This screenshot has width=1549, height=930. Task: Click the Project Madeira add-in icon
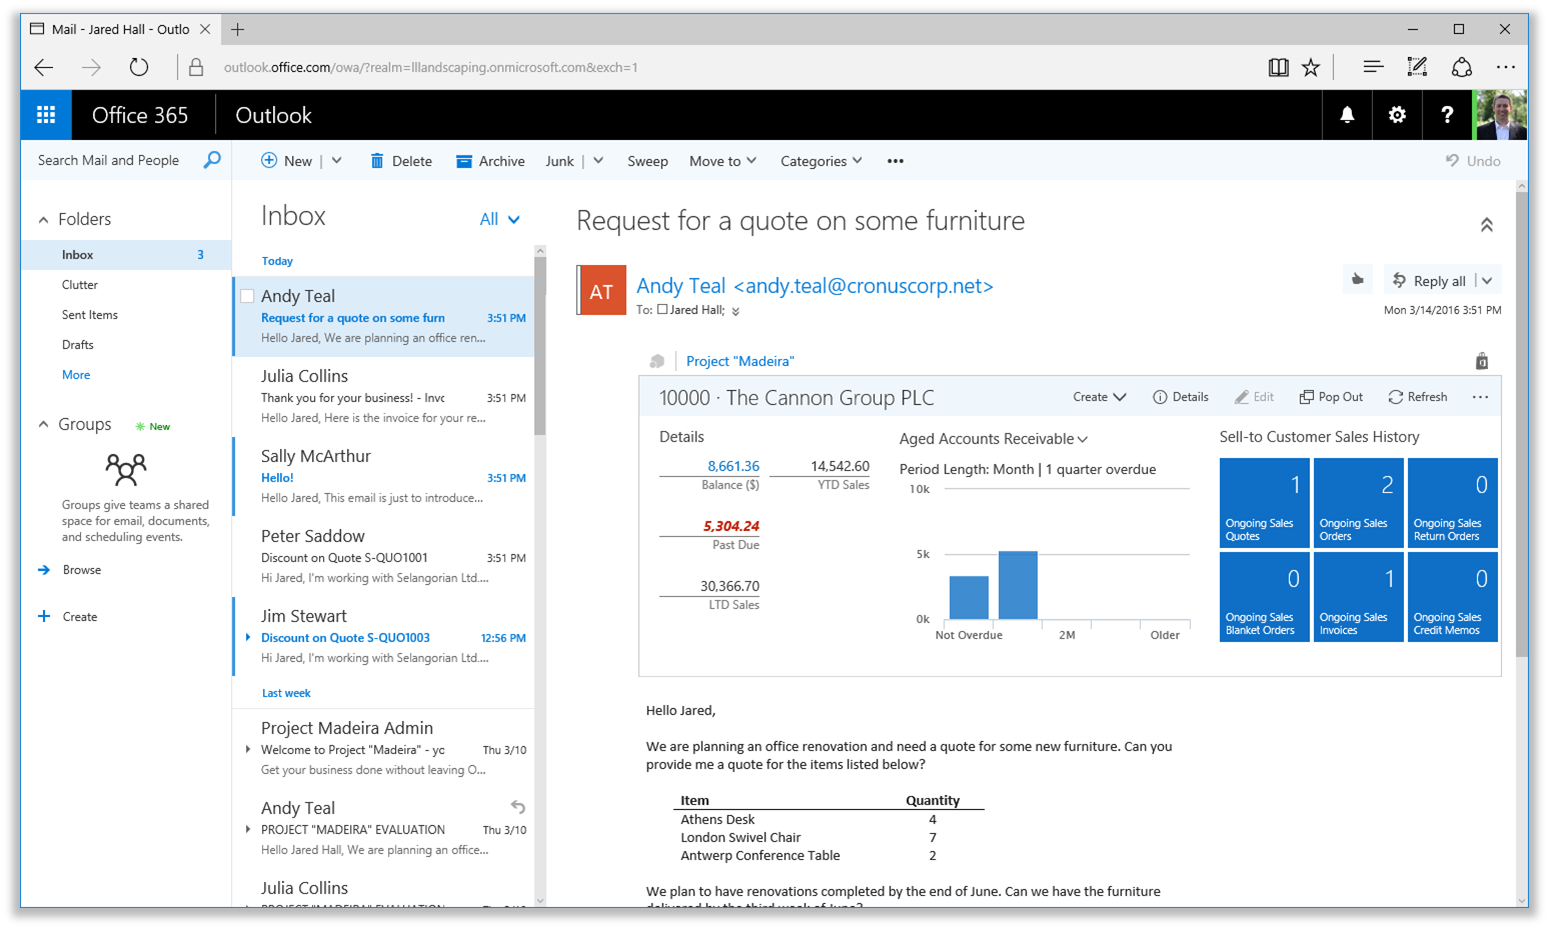(x=657, y=361)
